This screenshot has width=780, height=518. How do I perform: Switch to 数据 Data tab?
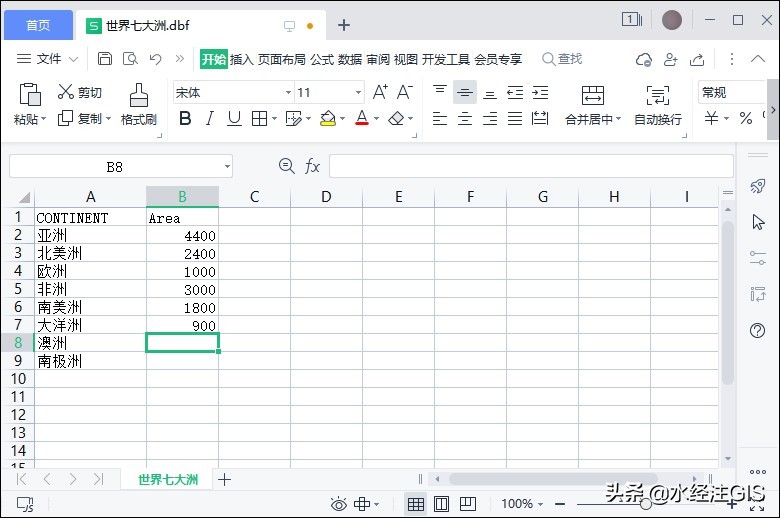350,59
